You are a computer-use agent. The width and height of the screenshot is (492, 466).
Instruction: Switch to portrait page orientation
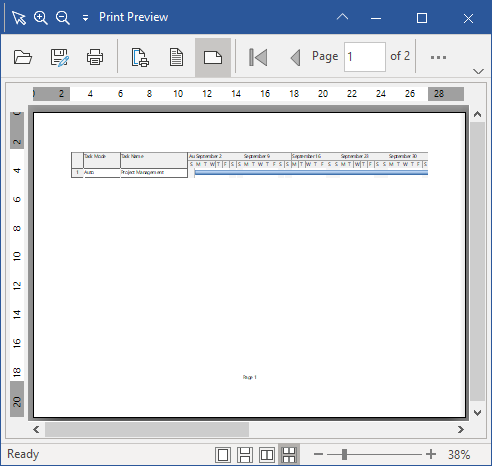pos(176,57)
